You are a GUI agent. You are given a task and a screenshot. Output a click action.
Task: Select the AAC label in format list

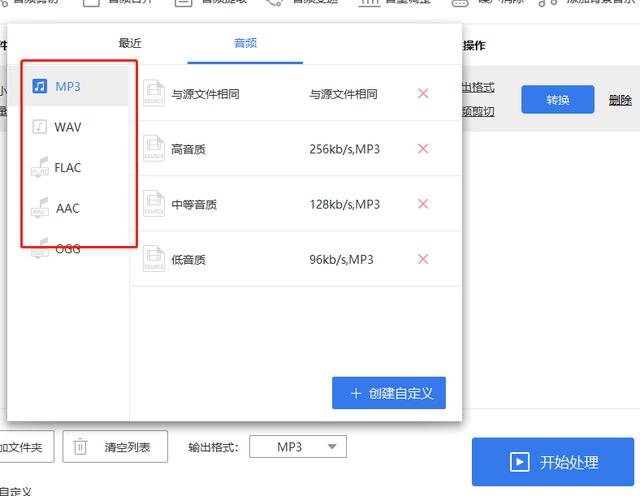pyautogui.click(x=68, y=208)
